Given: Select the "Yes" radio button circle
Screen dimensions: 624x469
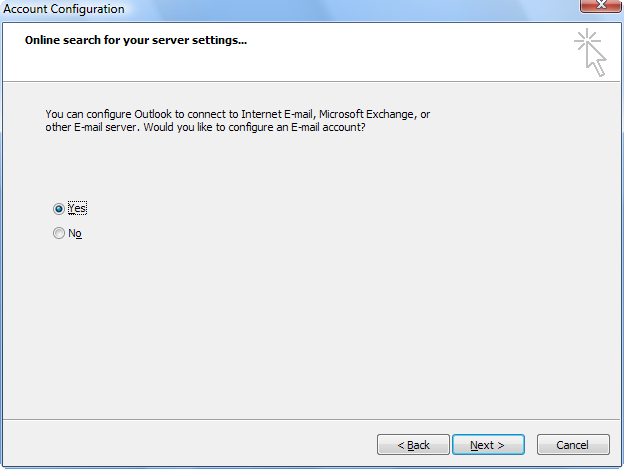Looking at the screenshot, I should [x=58, y=209].
